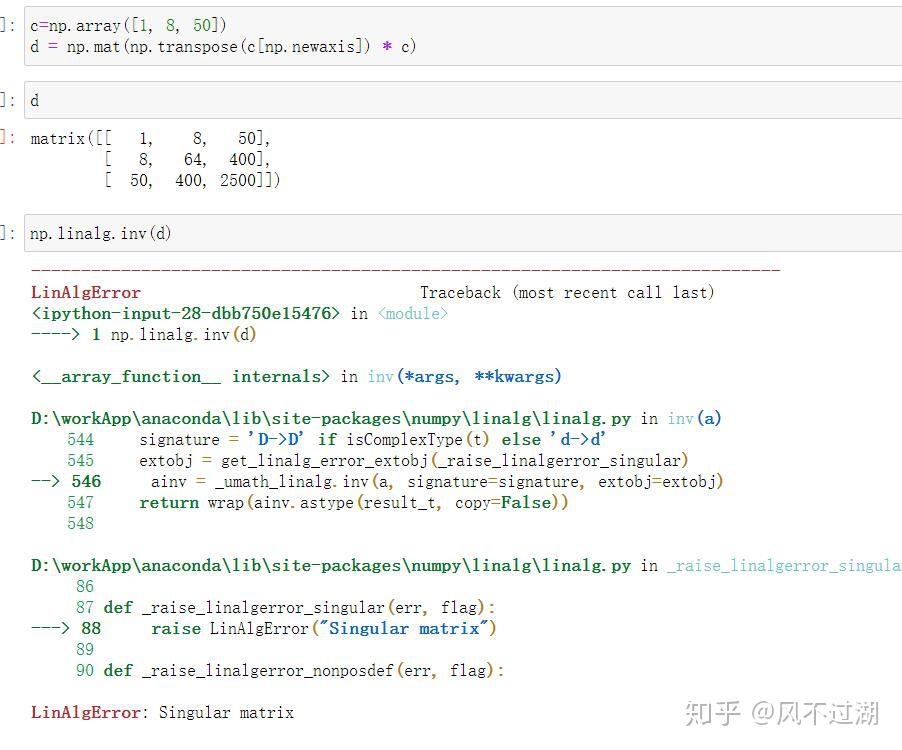The width and height of the screenshot is (902, 750).
Task: Click the ipython-input-28-dbb750e15476 reference
Action: (x=185, y=314)
